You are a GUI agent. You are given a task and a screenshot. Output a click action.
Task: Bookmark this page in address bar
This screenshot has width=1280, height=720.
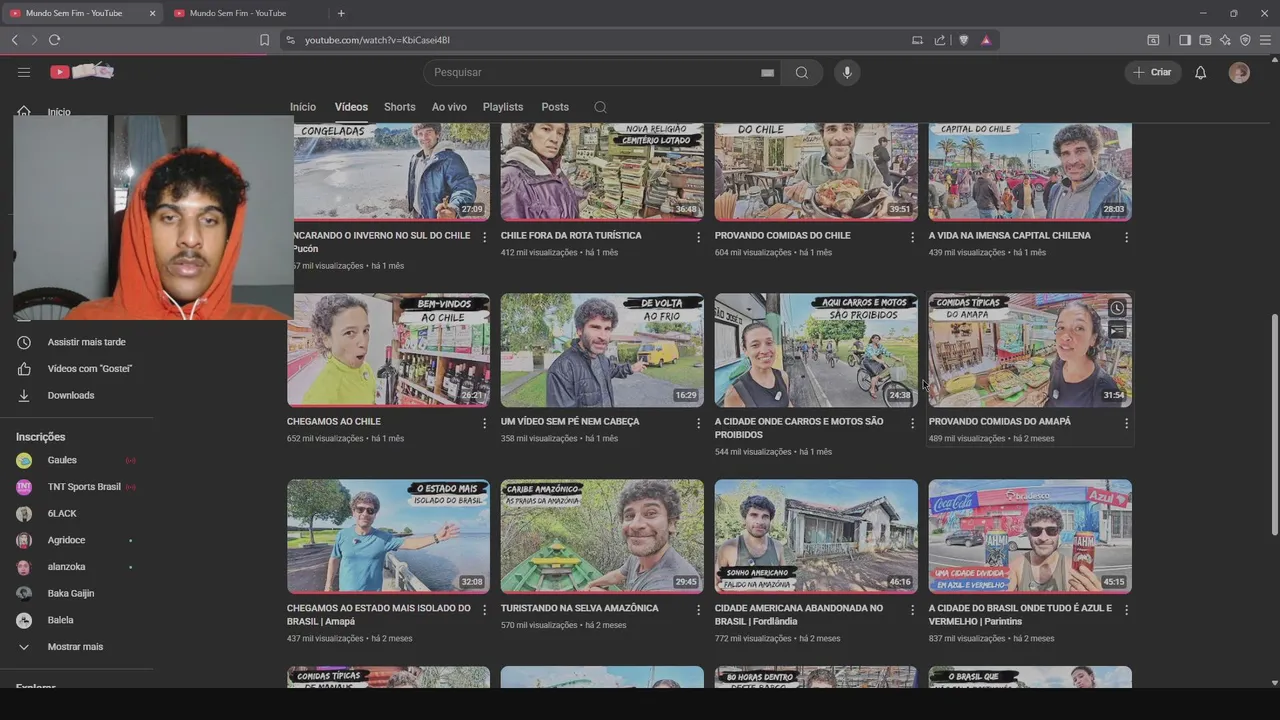[x=264, y=40]
